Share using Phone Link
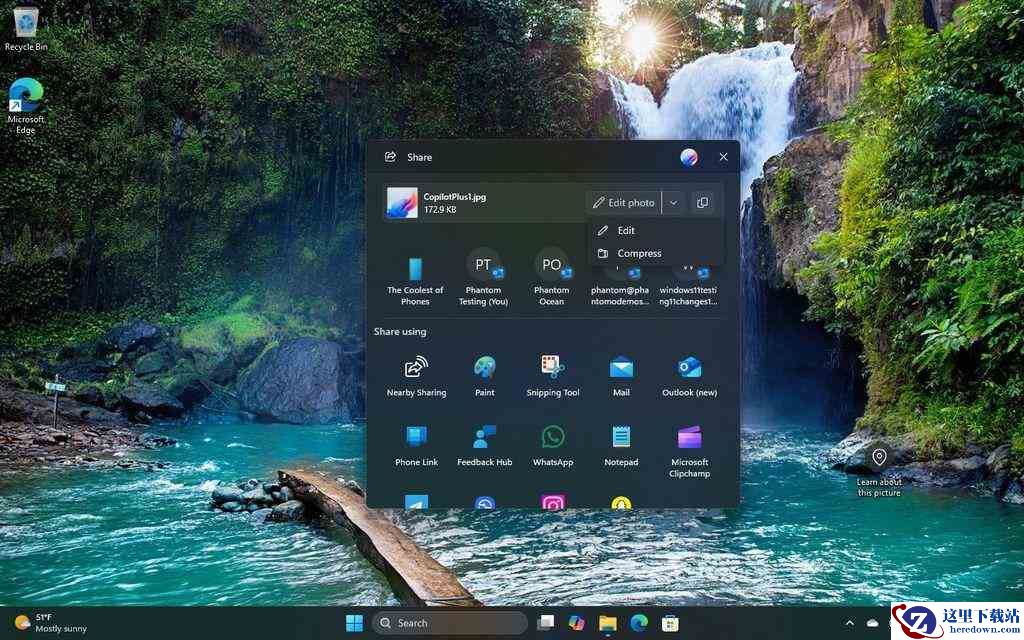1024x640 pixels. (x=416, y=446)
